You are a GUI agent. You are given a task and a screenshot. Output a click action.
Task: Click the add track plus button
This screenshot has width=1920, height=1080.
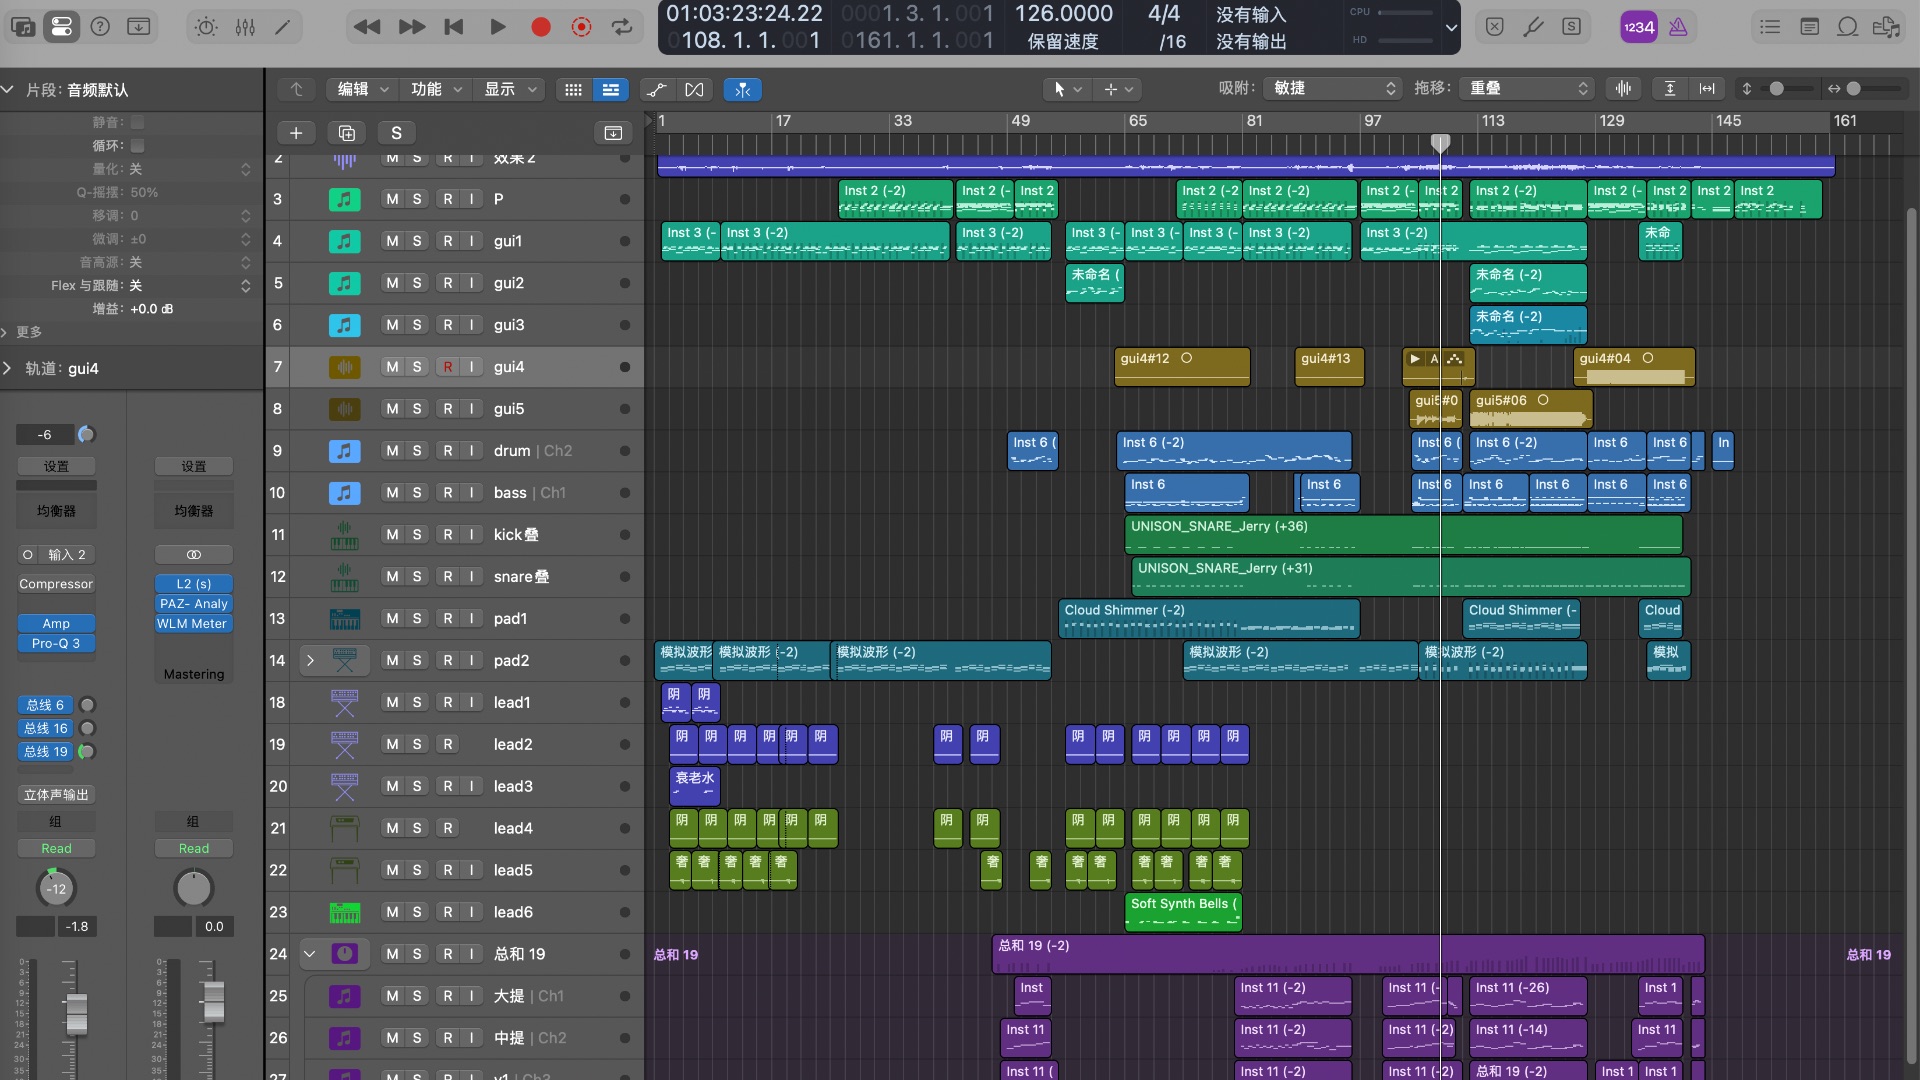tap(296, 132)
